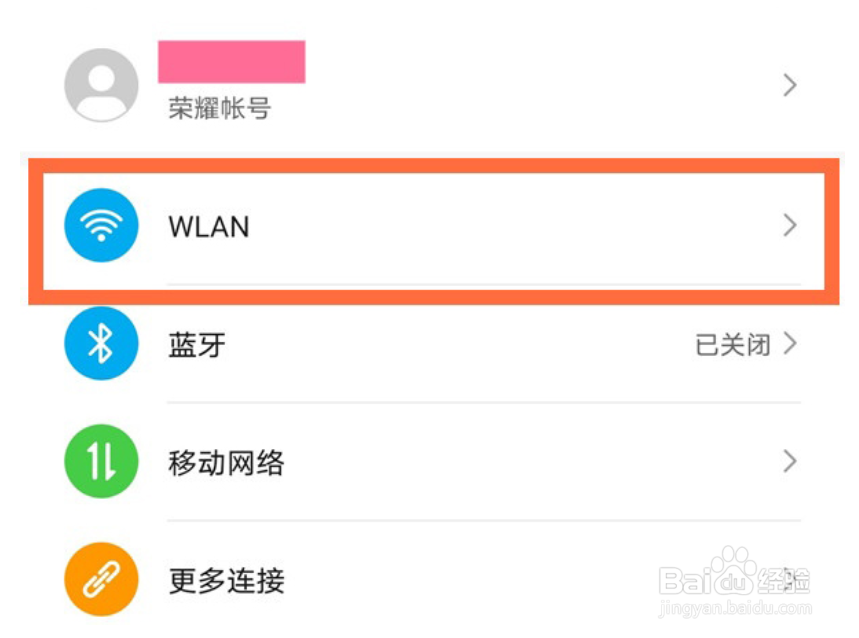Click the Baidu 经验 watermark text
Image resolution: width=859 pixels, height=638 pixels.
[783, 581]
